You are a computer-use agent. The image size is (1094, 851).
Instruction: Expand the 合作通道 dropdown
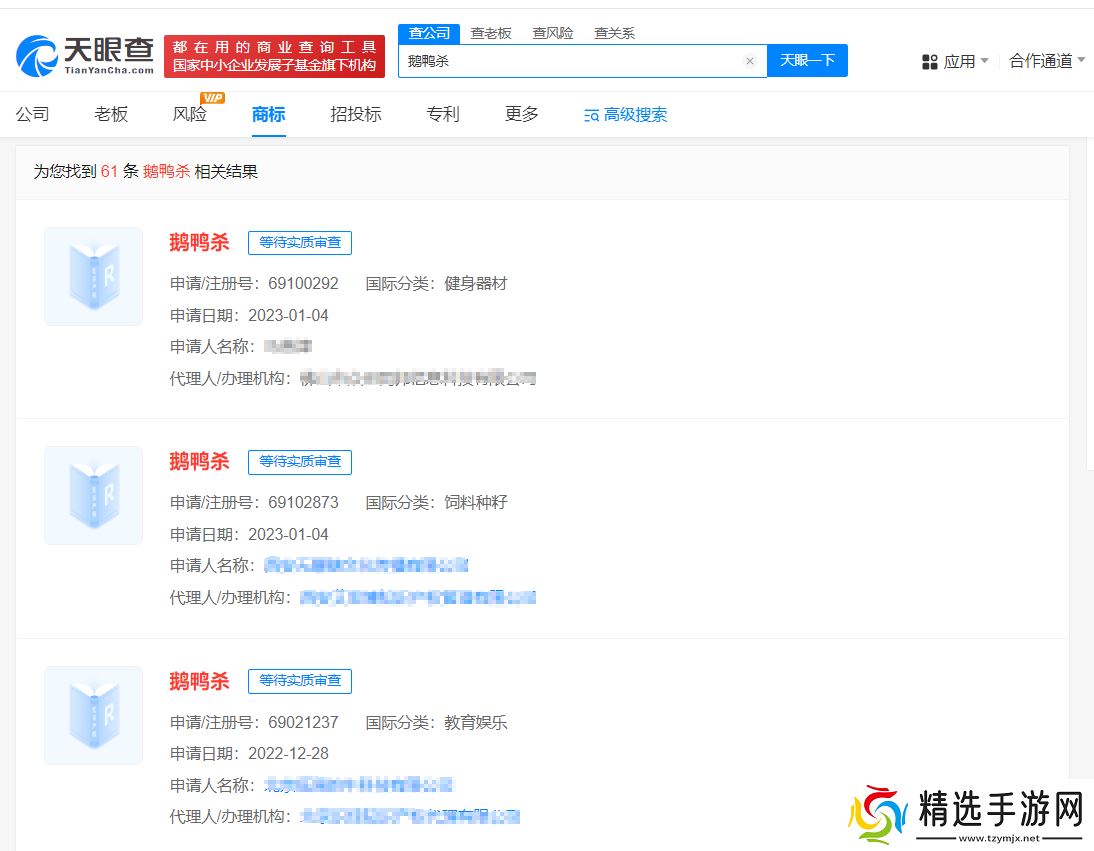(1047, 61)
